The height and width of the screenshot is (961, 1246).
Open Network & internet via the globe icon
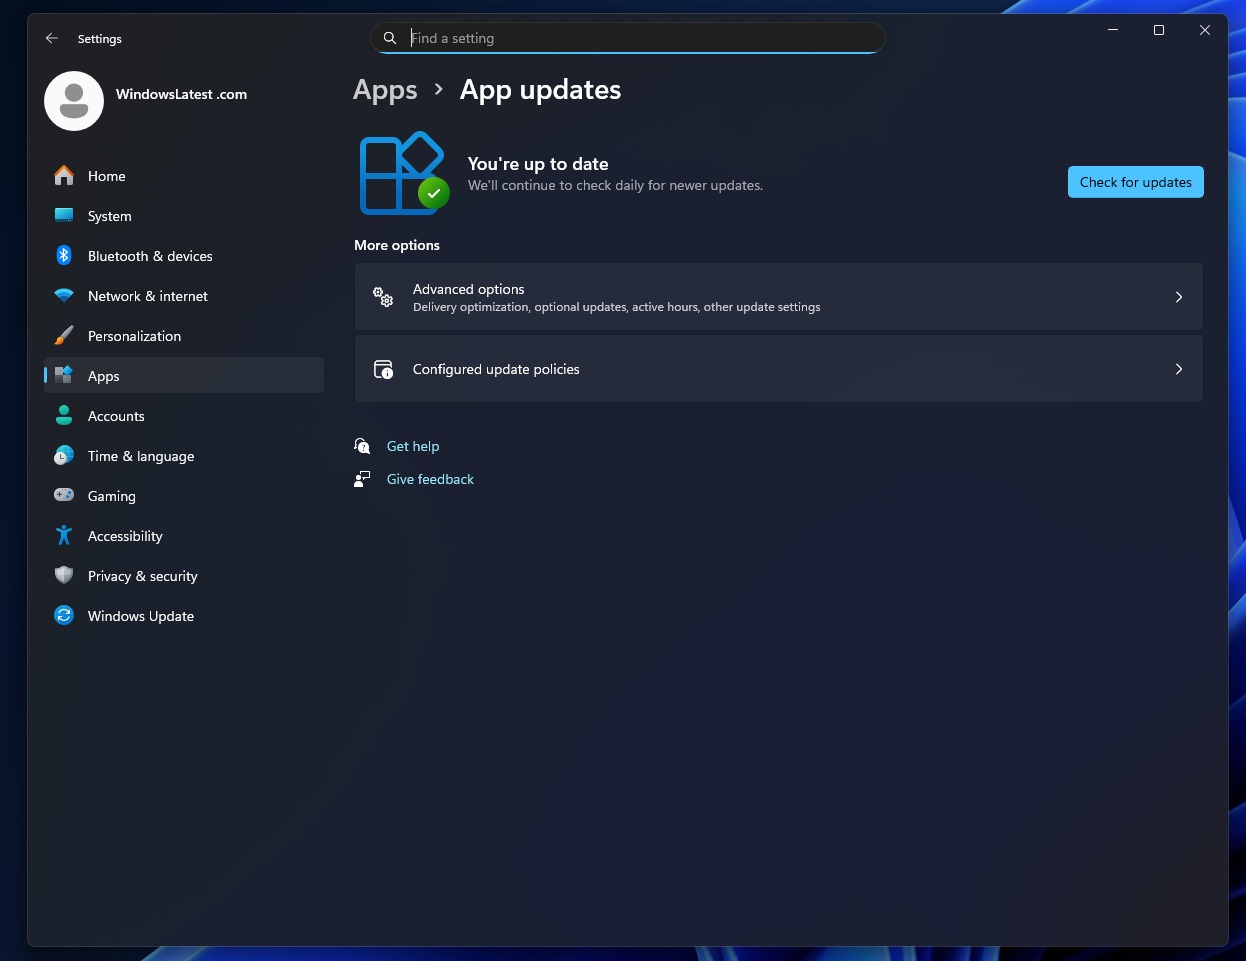pos(64,296)
